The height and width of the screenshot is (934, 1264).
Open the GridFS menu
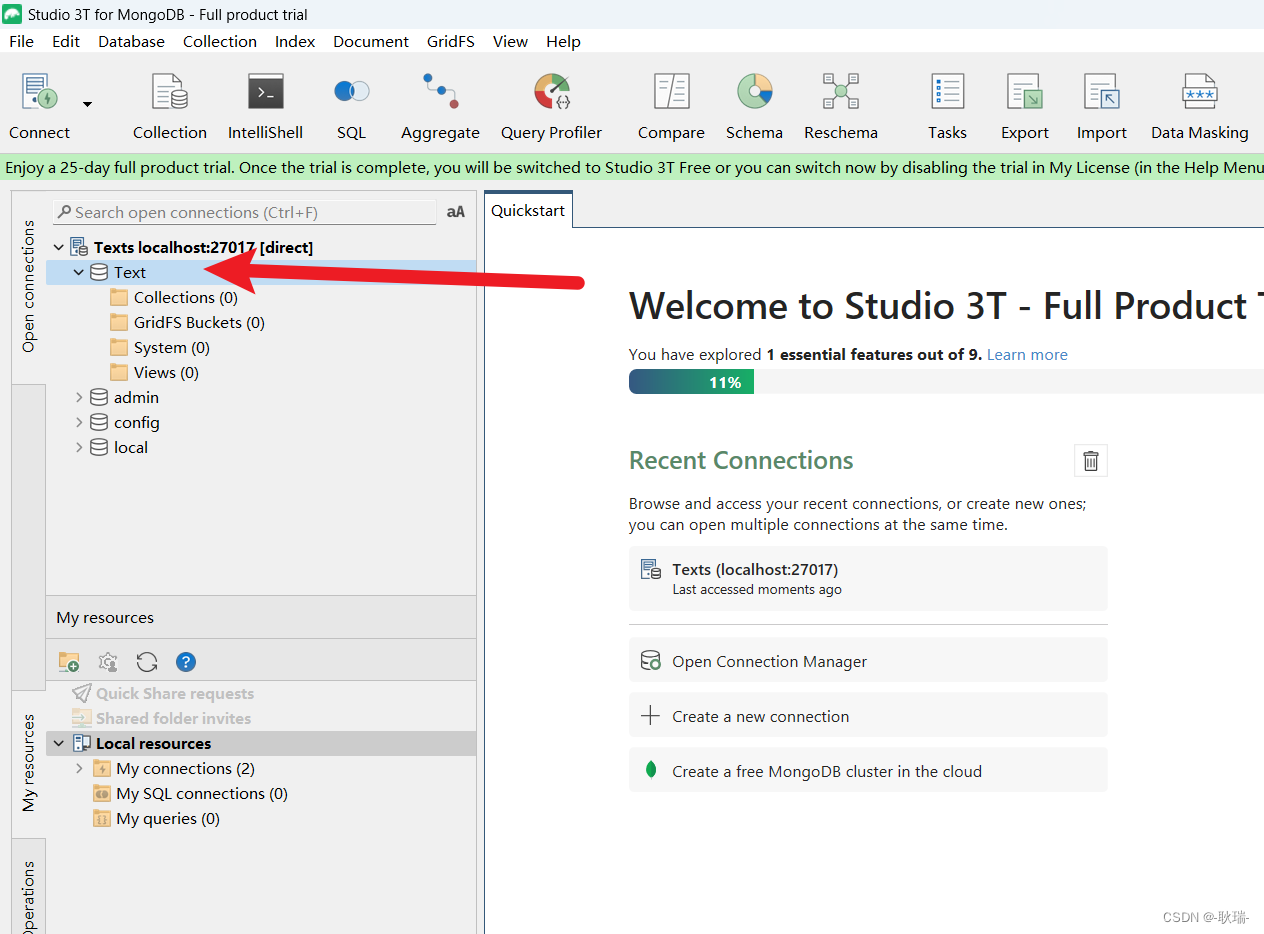(451, 41)
